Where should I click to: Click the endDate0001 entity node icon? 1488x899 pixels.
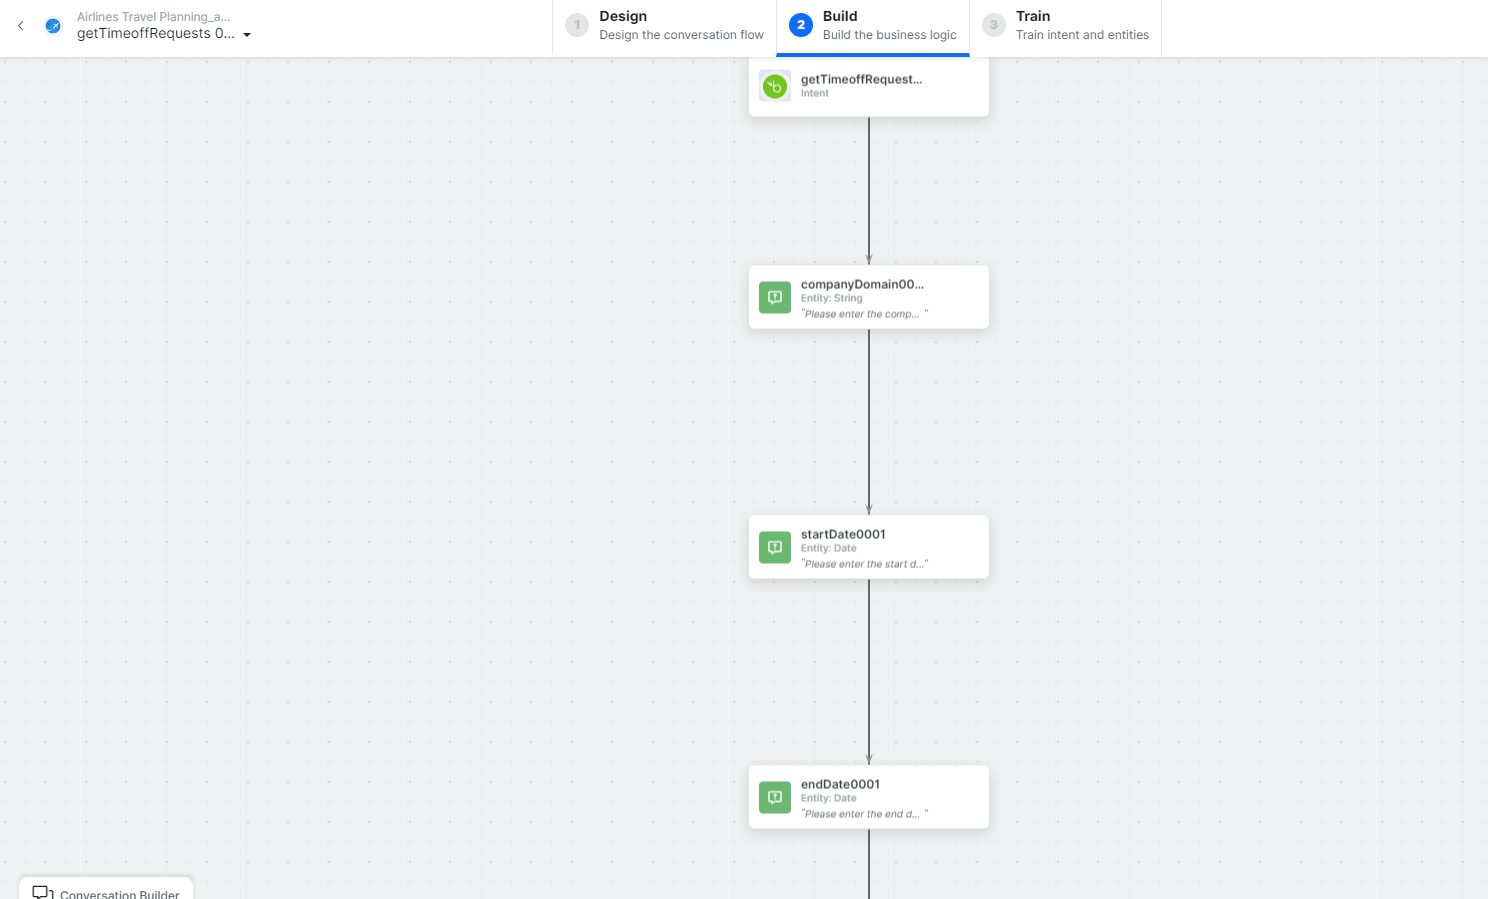775,797
